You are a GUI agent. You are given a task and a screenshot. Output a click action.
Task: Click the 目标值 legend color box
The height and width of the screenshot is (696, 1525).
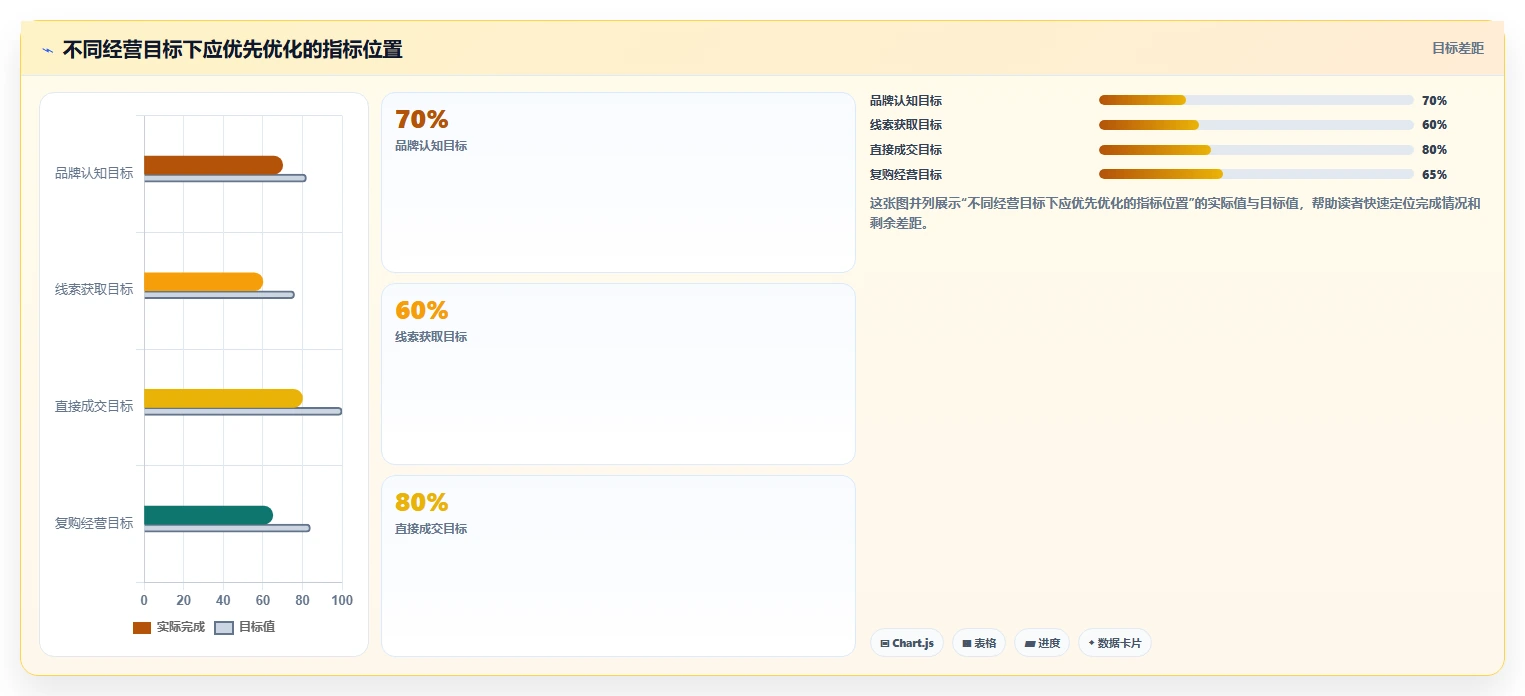224,628
